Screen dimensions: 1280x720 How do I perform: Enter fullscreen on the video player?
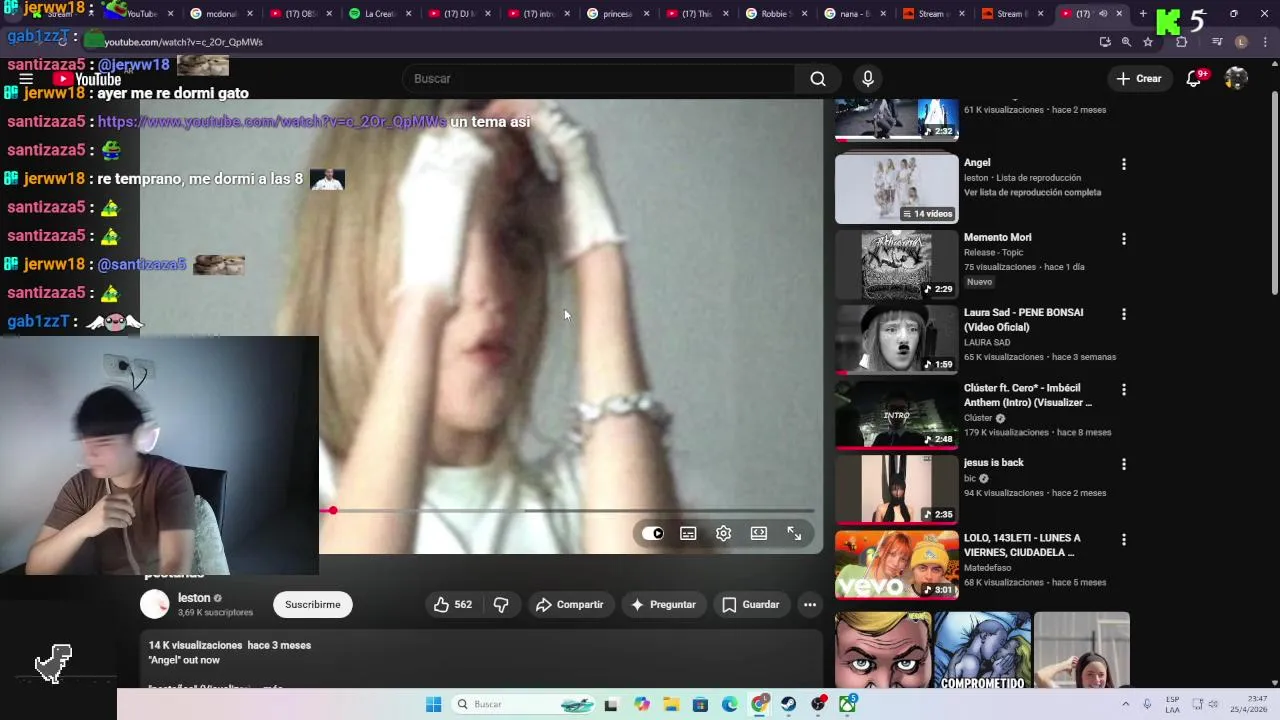click(794, 533)
